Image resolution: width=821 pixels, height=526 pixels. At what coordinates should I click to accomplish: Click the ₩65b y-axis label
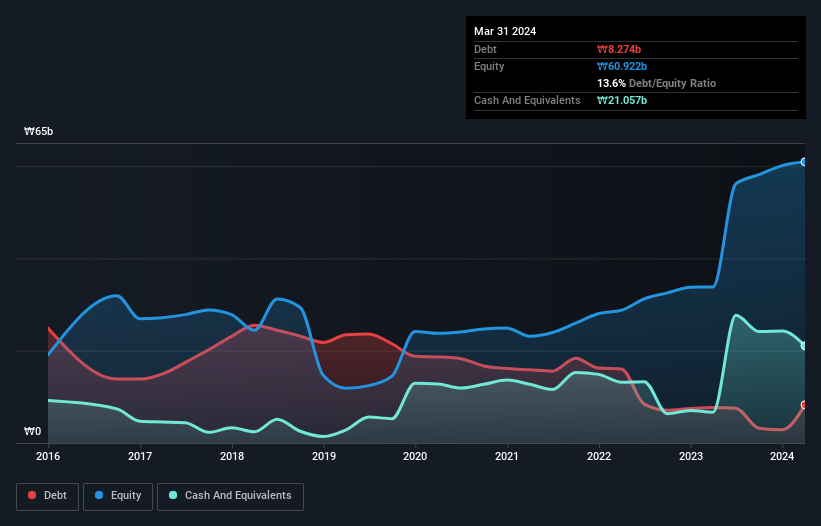pos(39,131)
